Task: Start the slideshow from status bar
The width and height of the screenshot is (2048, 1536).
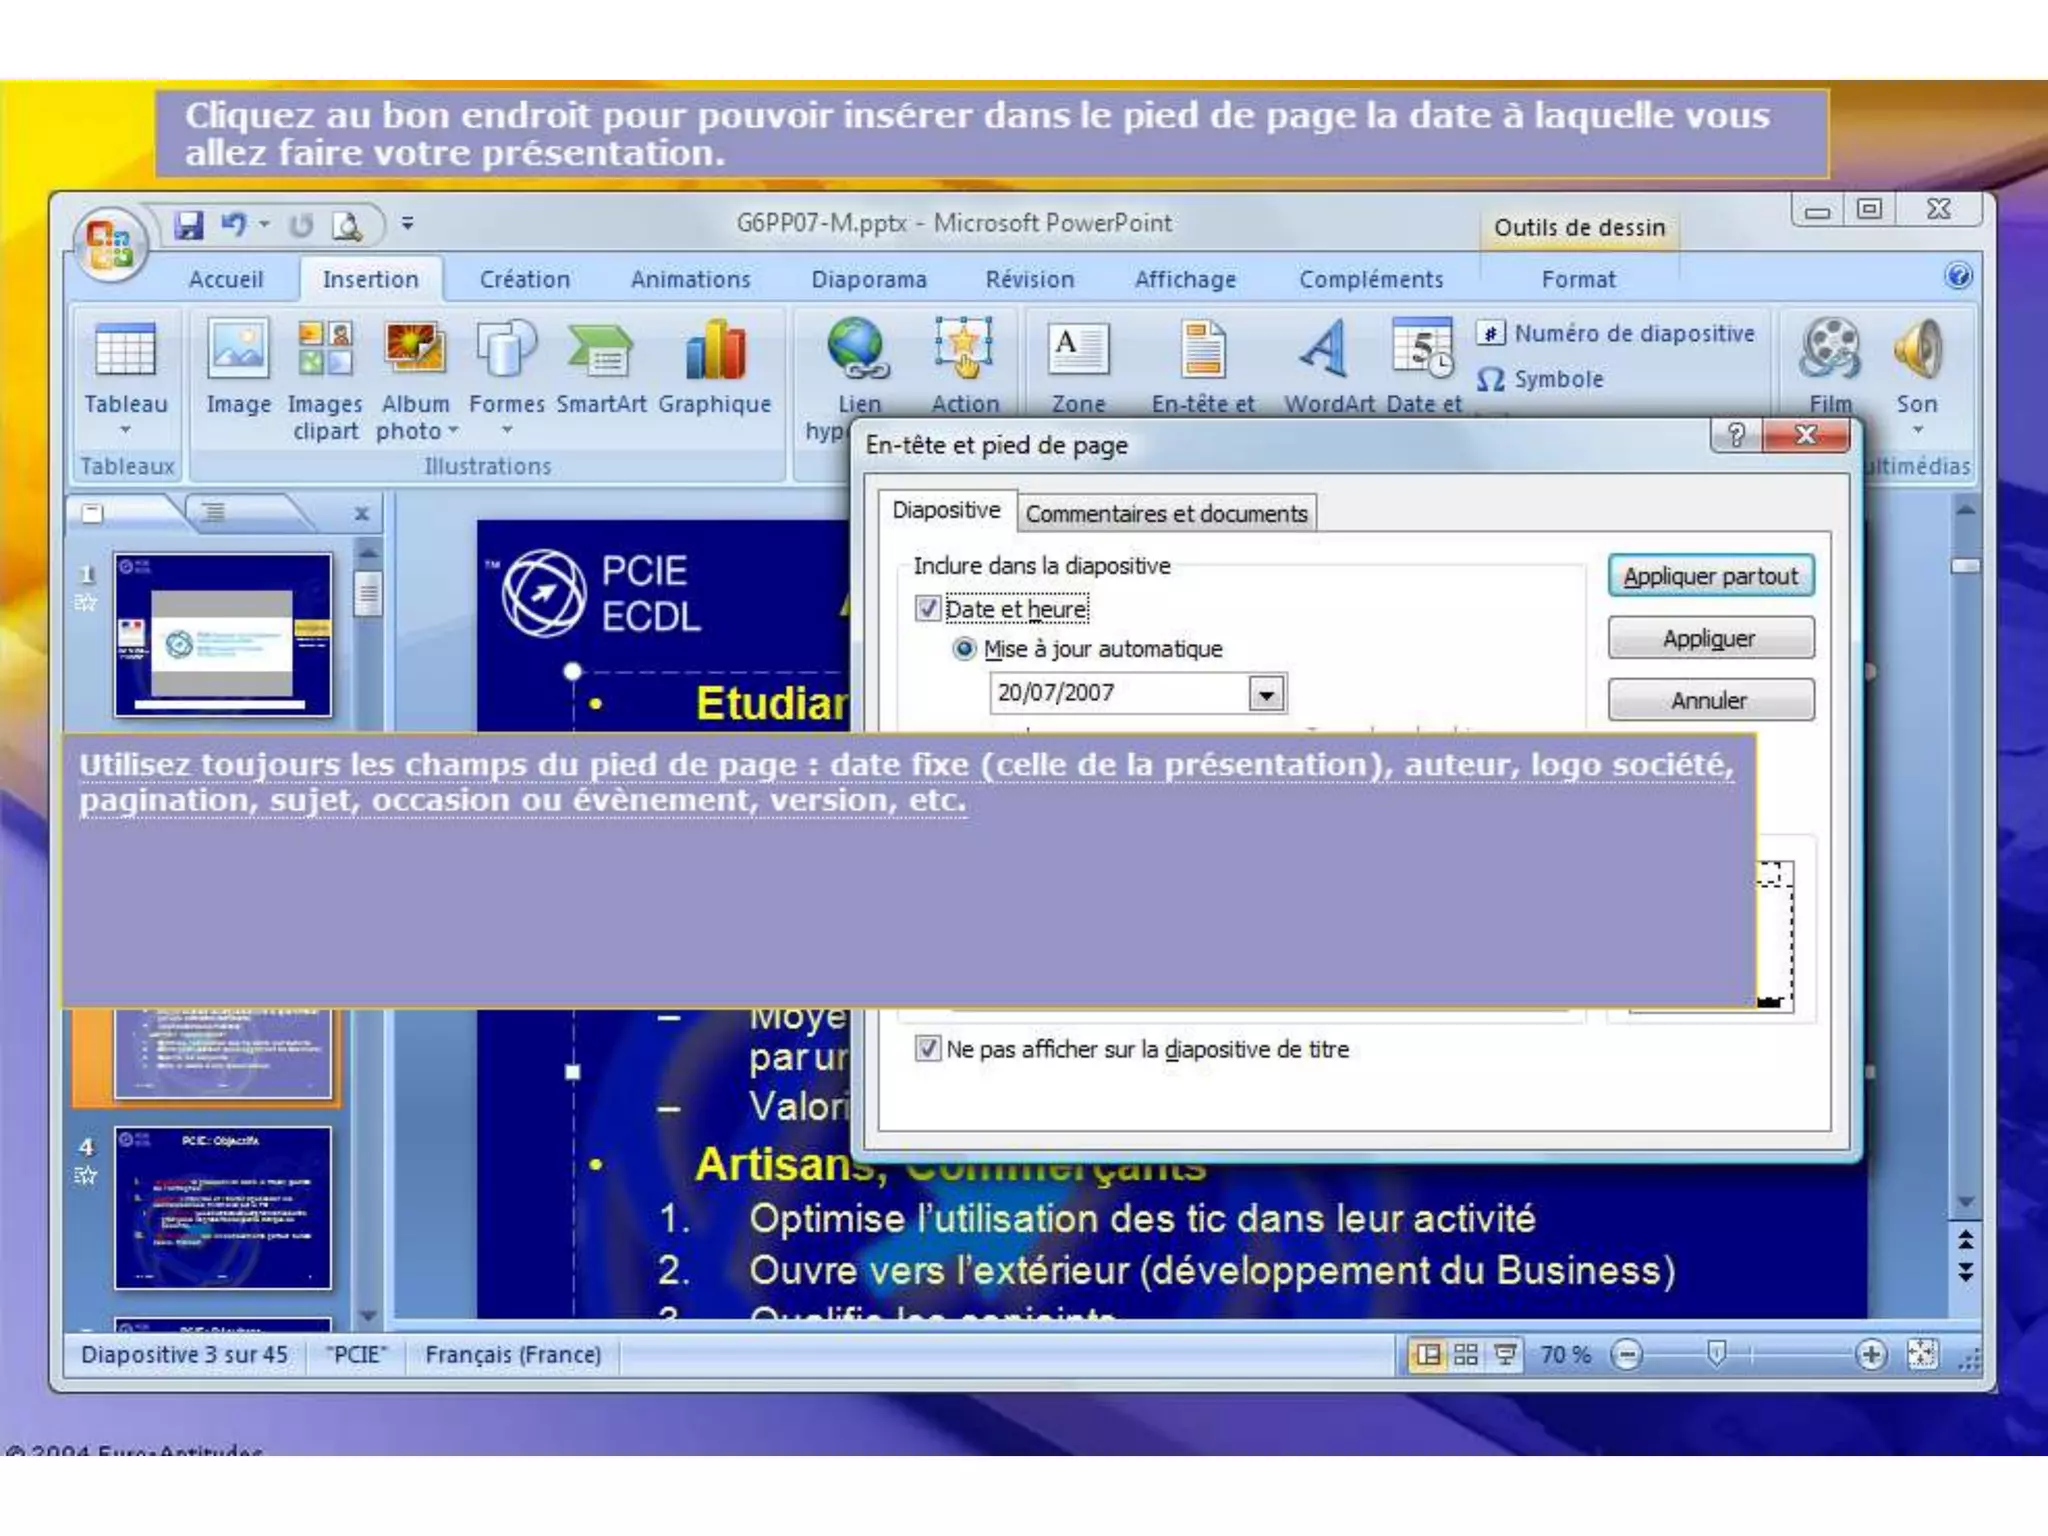Action: point(1504,1355)
